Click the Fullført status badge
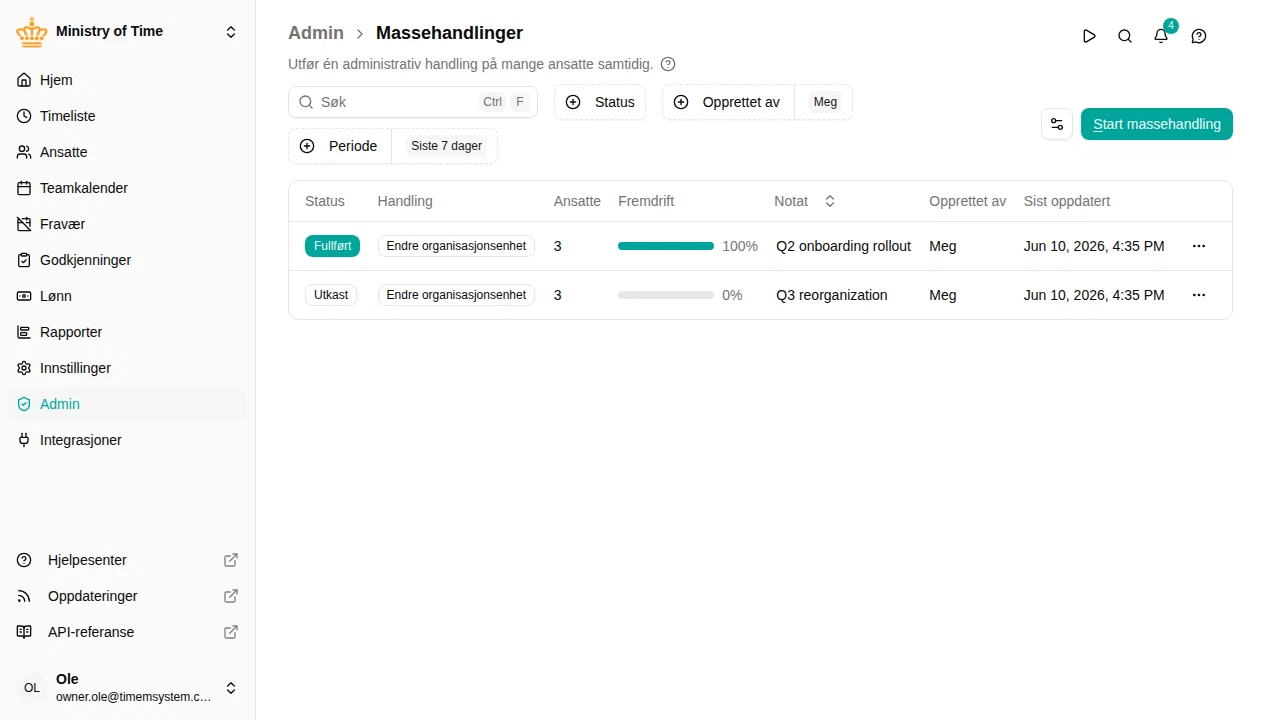This screenshot has height=720, width=1280. (x=332, y=246)
